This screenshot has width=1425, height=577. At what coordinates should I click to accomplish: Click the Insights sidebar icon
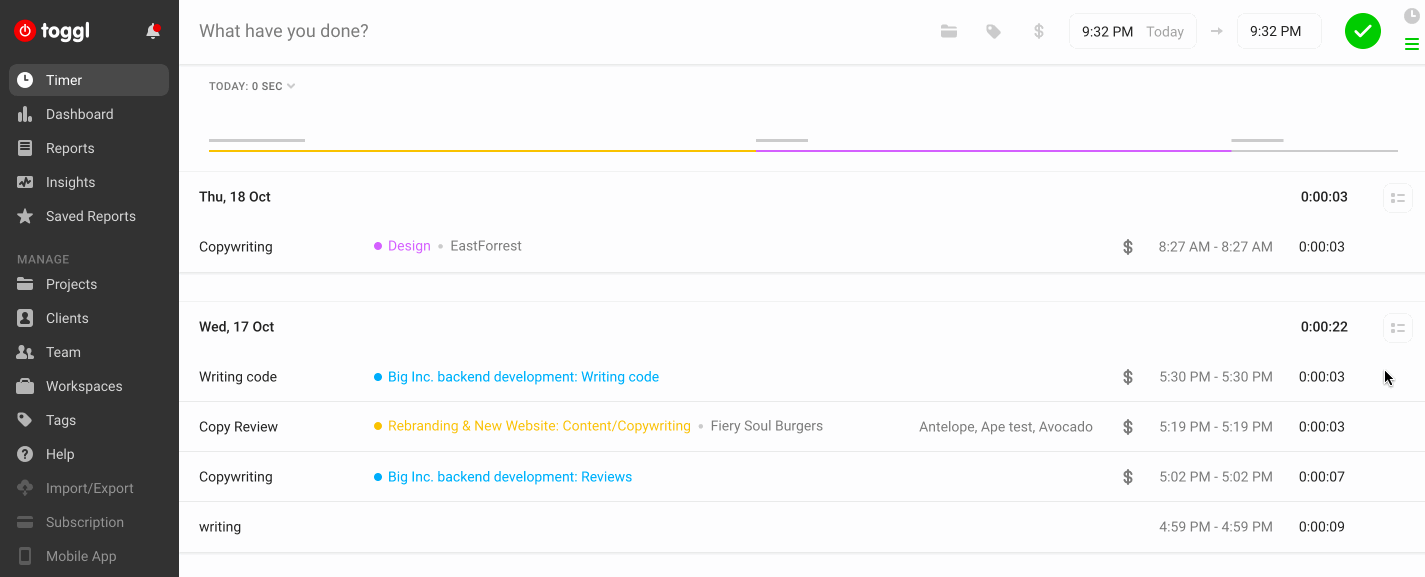point(25,182)
